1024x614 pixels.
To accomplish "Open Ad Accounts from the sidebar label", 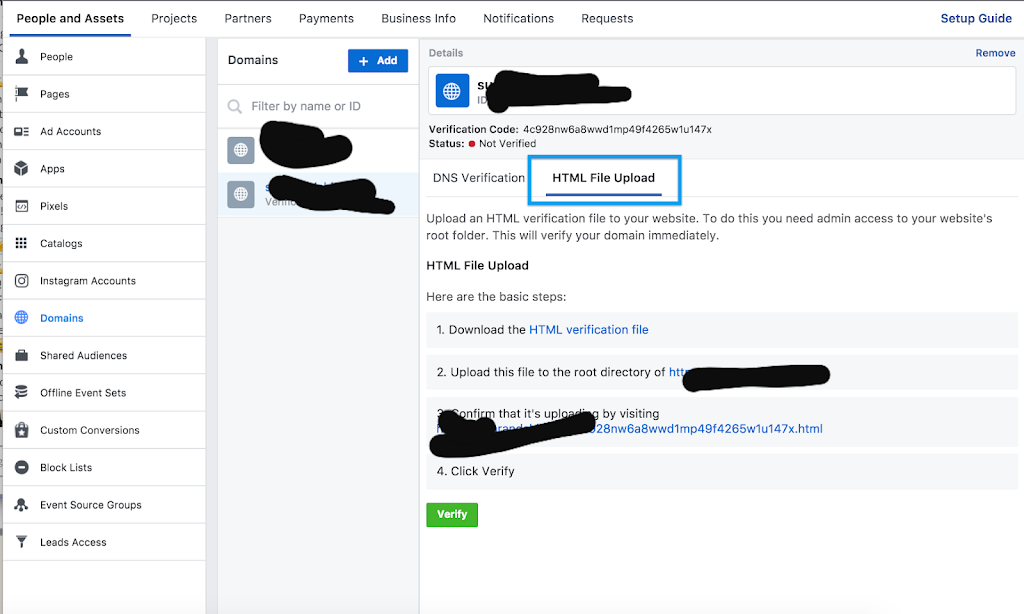I will pos(71,131).
